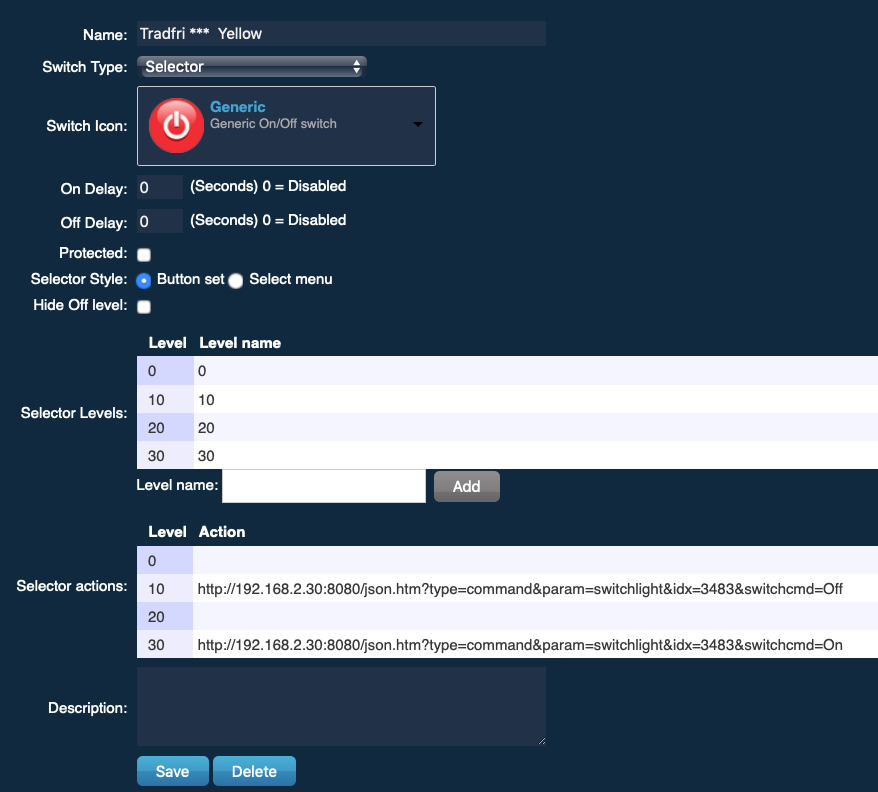The width and height of the screenshot is (878, 792).
Task: Click the level 30 number in Selector Levels
Action: pos(156,455)
